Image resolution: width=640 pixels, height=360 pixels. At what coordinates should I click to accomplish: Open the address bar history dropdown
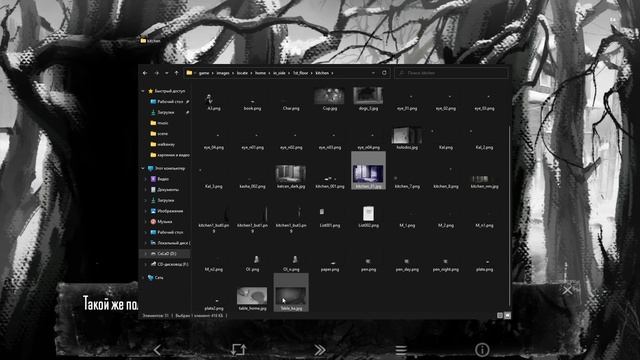point(373,73)
